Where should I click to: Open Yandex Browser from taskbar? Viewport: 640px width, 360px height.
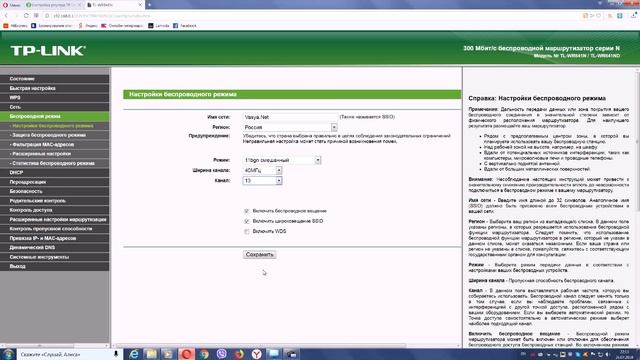click(256, 354)
